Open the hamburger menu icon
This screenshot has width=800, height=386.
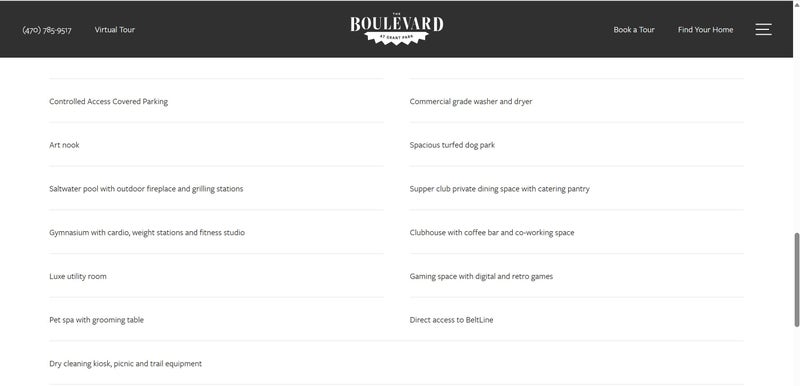(763, 30)
